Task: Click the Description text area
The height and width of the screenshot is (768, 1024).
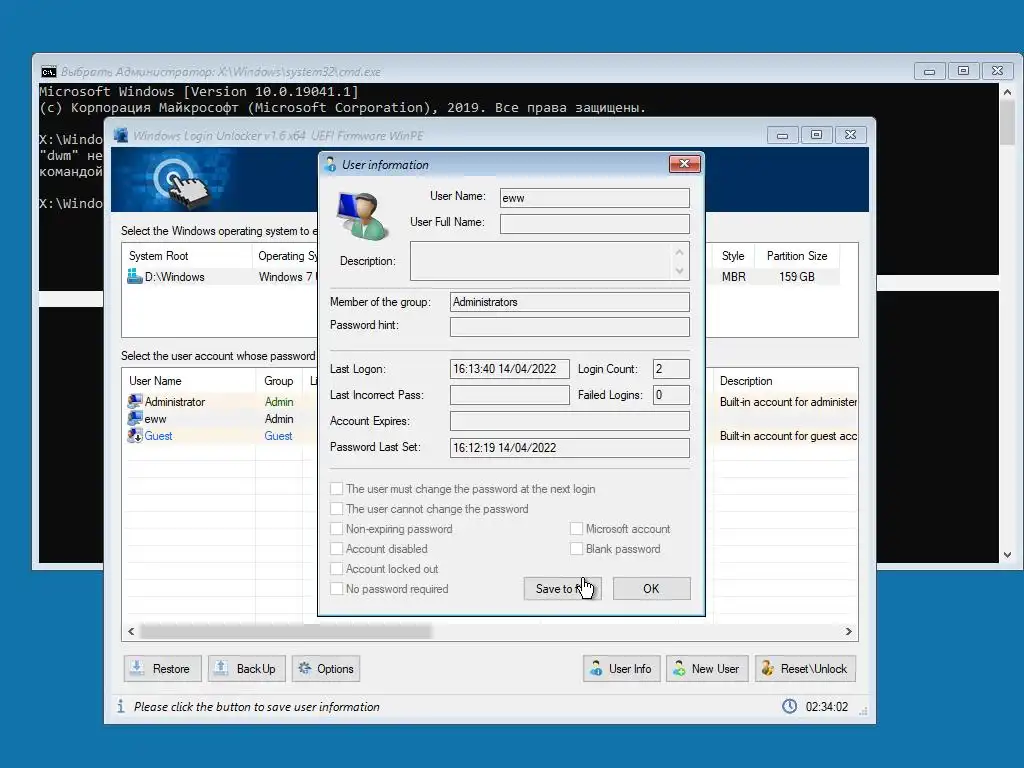Action: point(541,261)
